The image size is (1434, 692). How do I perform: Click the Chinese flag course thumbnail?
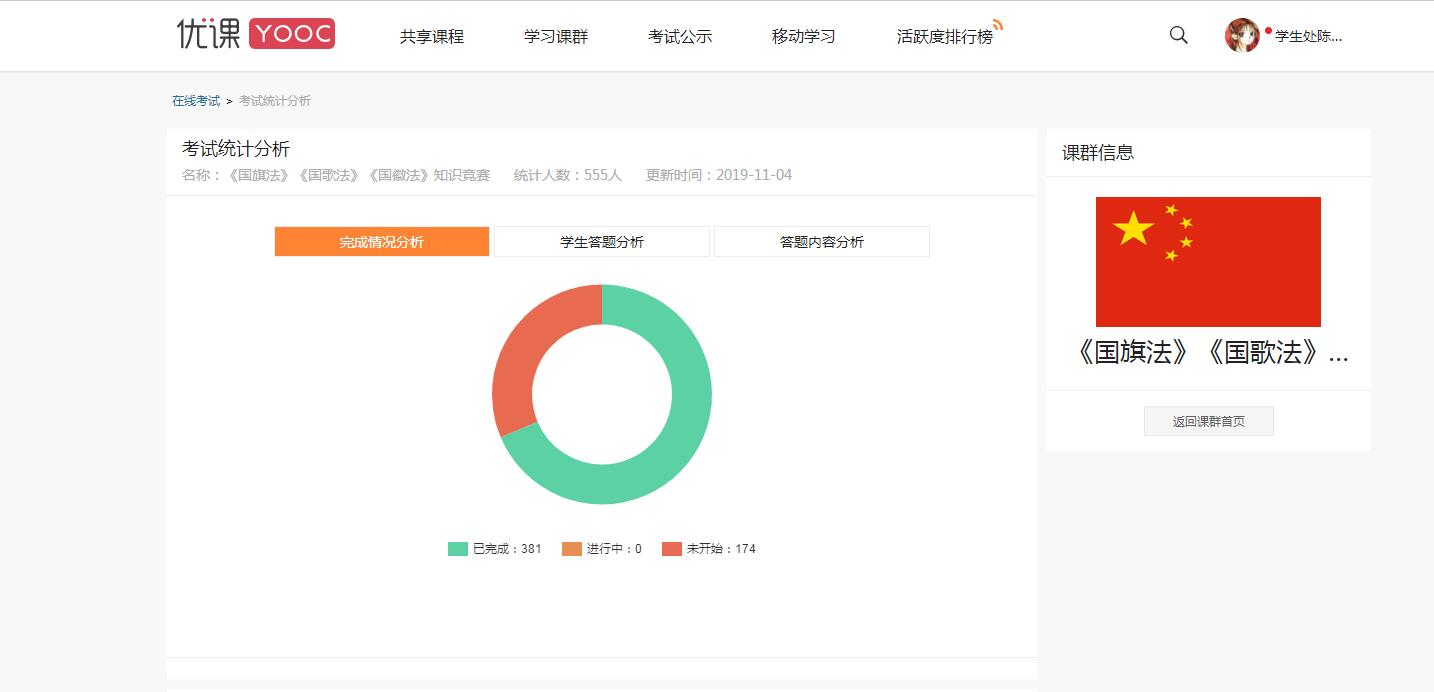pos(1208,262)
